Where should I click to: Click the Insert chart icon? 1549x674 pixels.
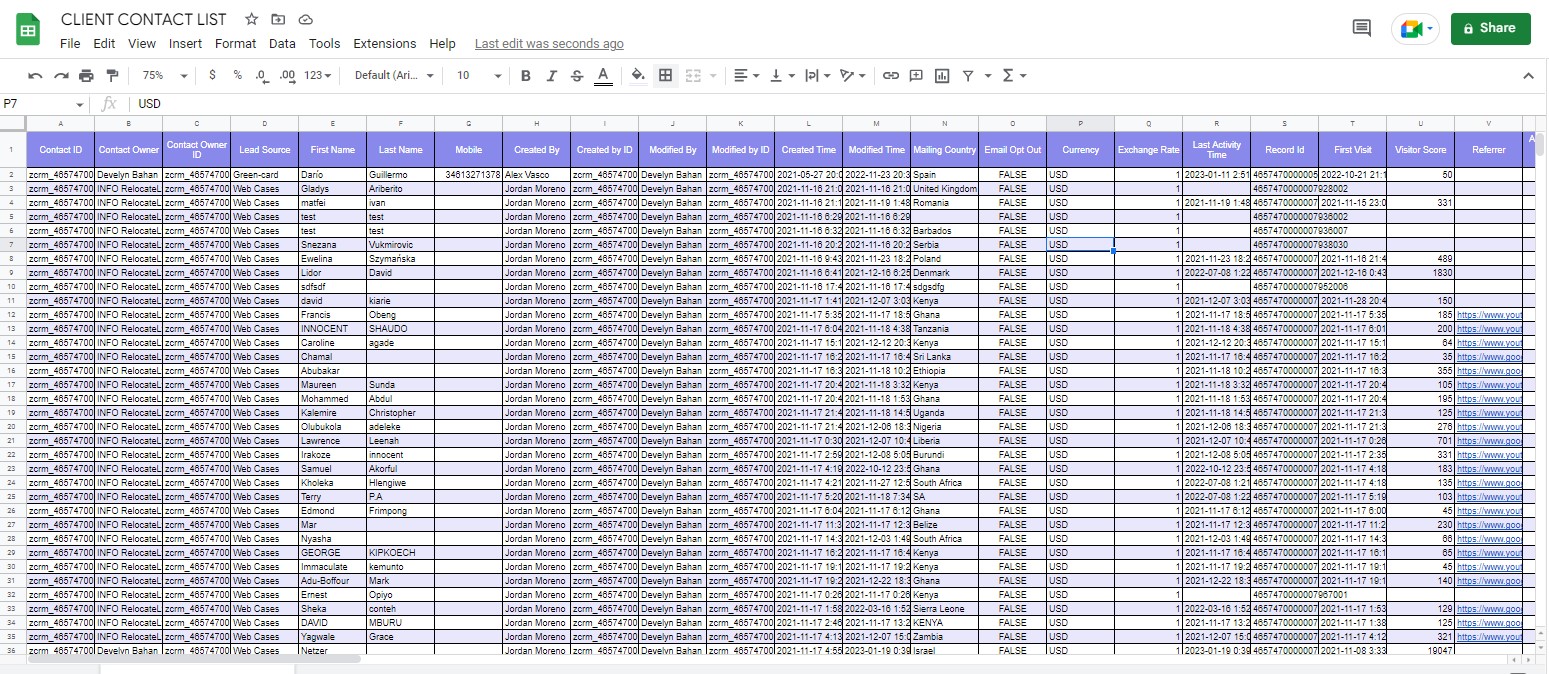pyautogui.click(x=942, y=76)
